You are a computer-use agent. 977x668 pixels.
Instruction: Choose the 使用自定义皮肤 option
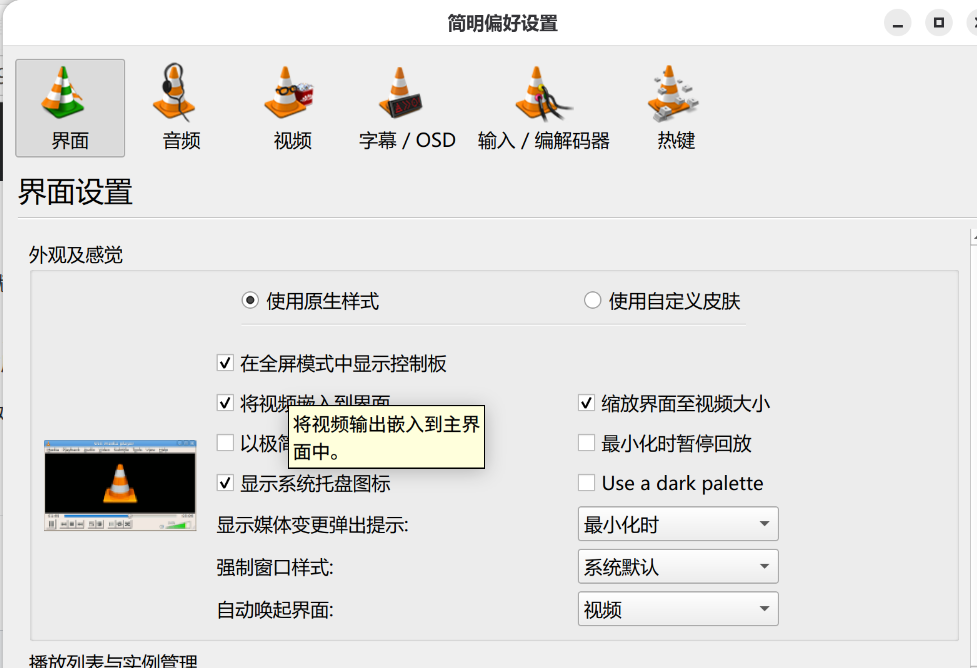tap(593, 301)
